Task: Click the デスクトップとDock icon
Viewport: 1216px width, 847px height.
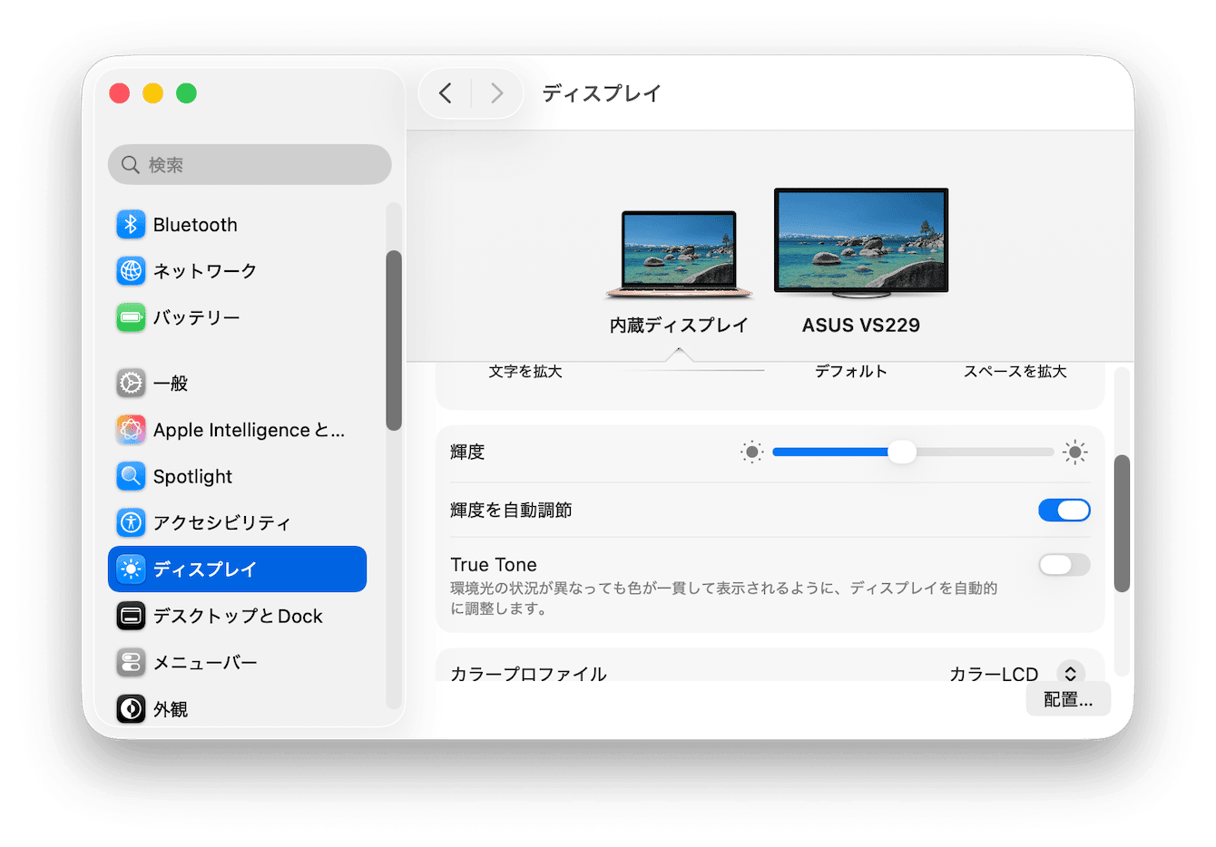Action: point(131,616)
